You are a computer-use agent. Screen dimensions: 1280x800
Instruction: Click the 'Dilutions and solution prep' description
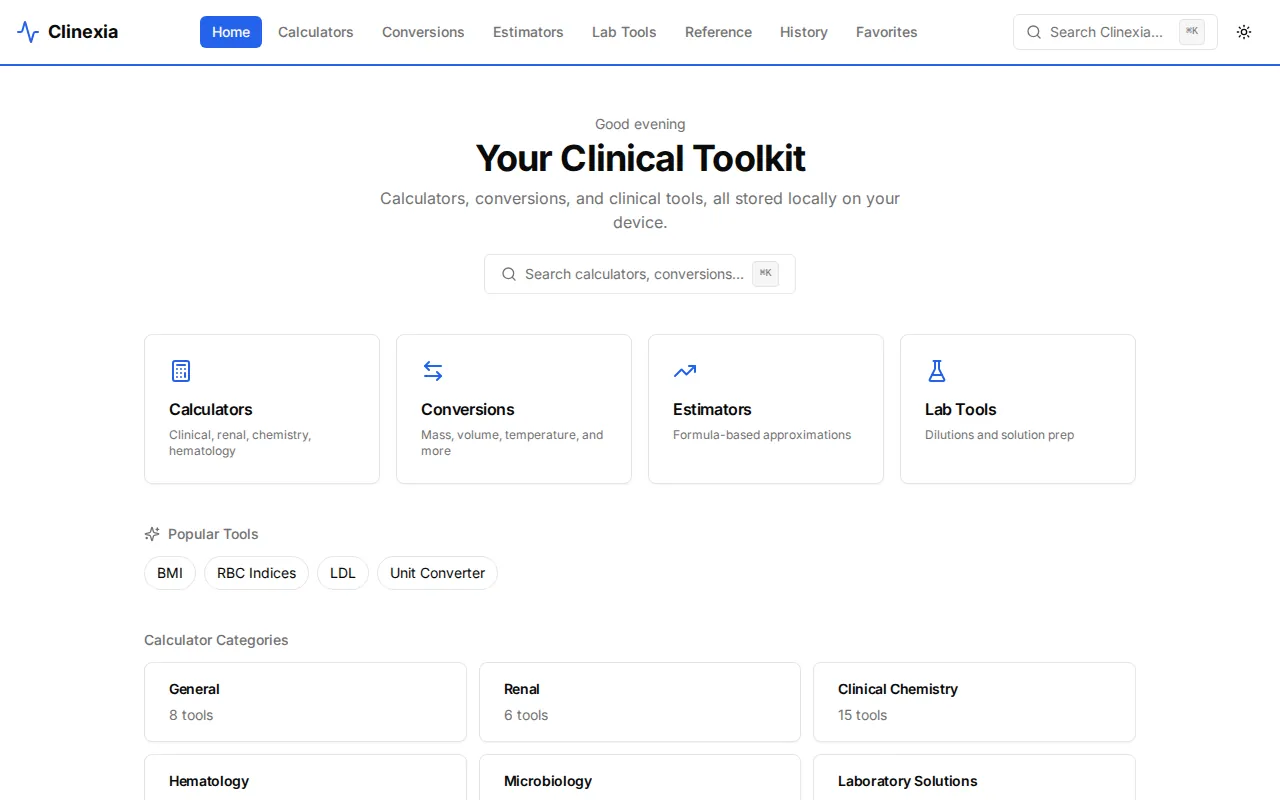pyautogui.click(x=999, y=435)
